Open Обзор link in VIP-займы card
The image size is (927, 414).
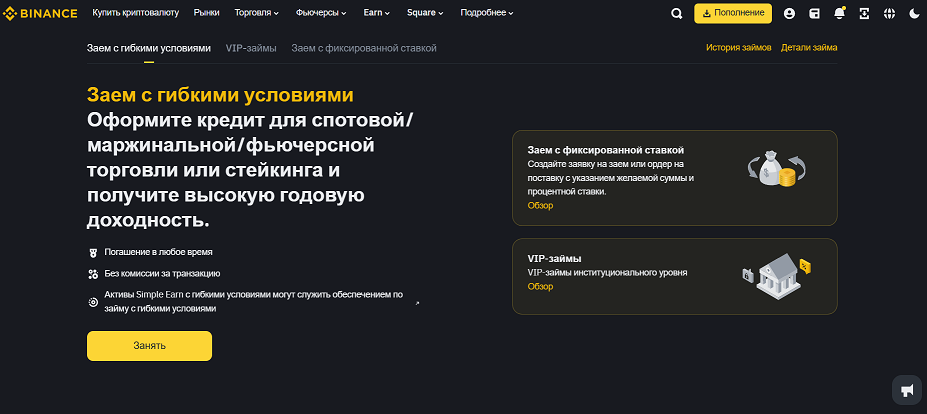[540, 287]
